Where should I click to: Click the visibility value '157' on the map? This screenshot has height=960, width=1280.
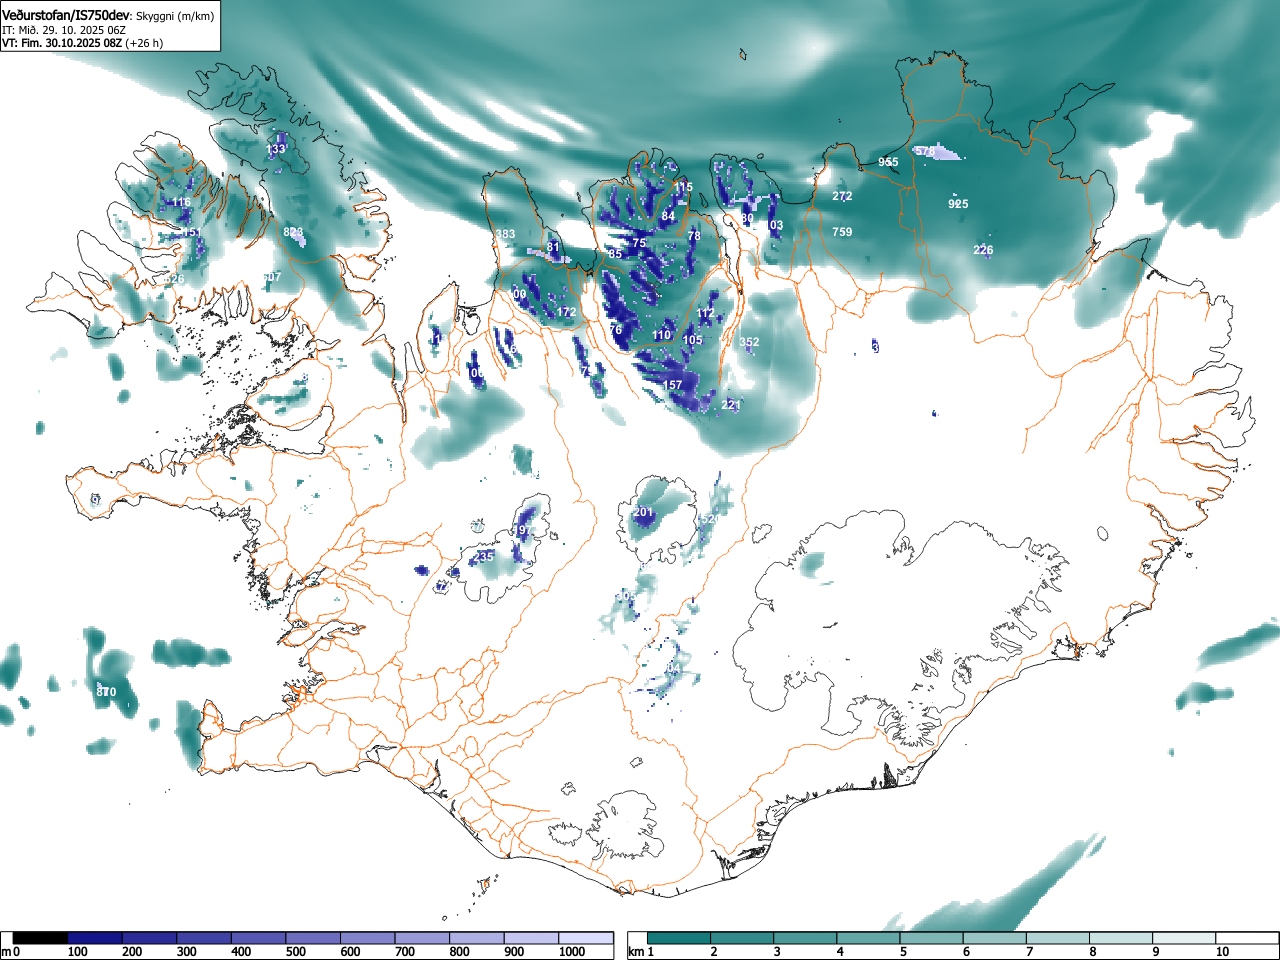672,385
